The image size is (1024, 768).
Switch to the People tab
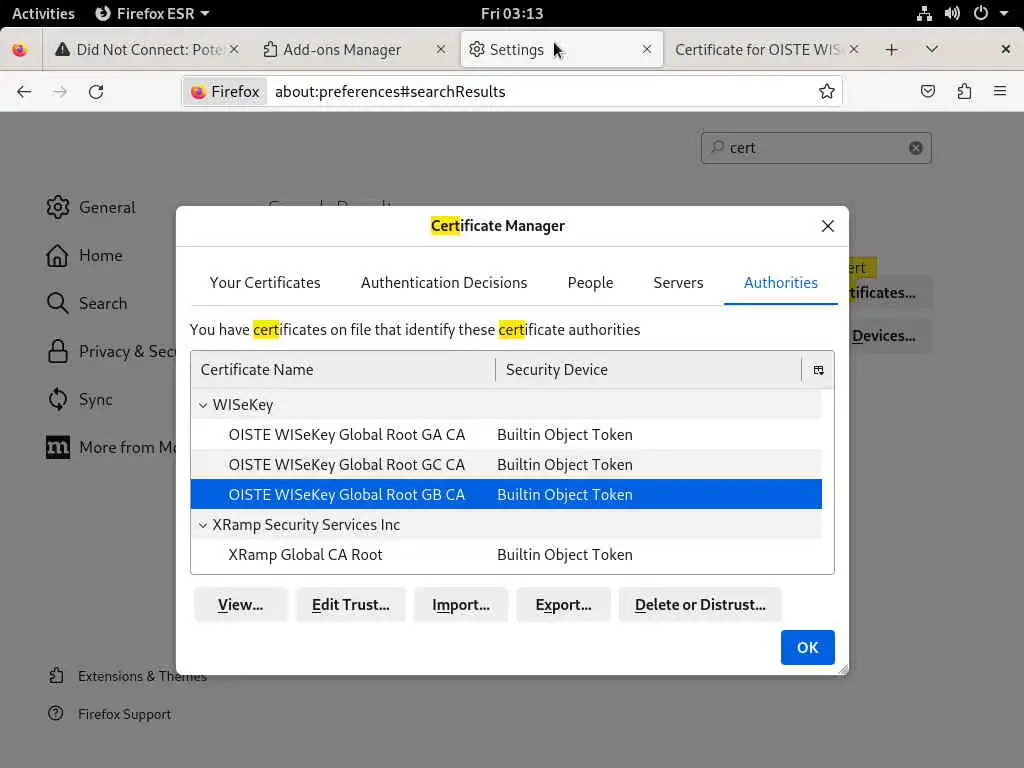coord(590,283)
